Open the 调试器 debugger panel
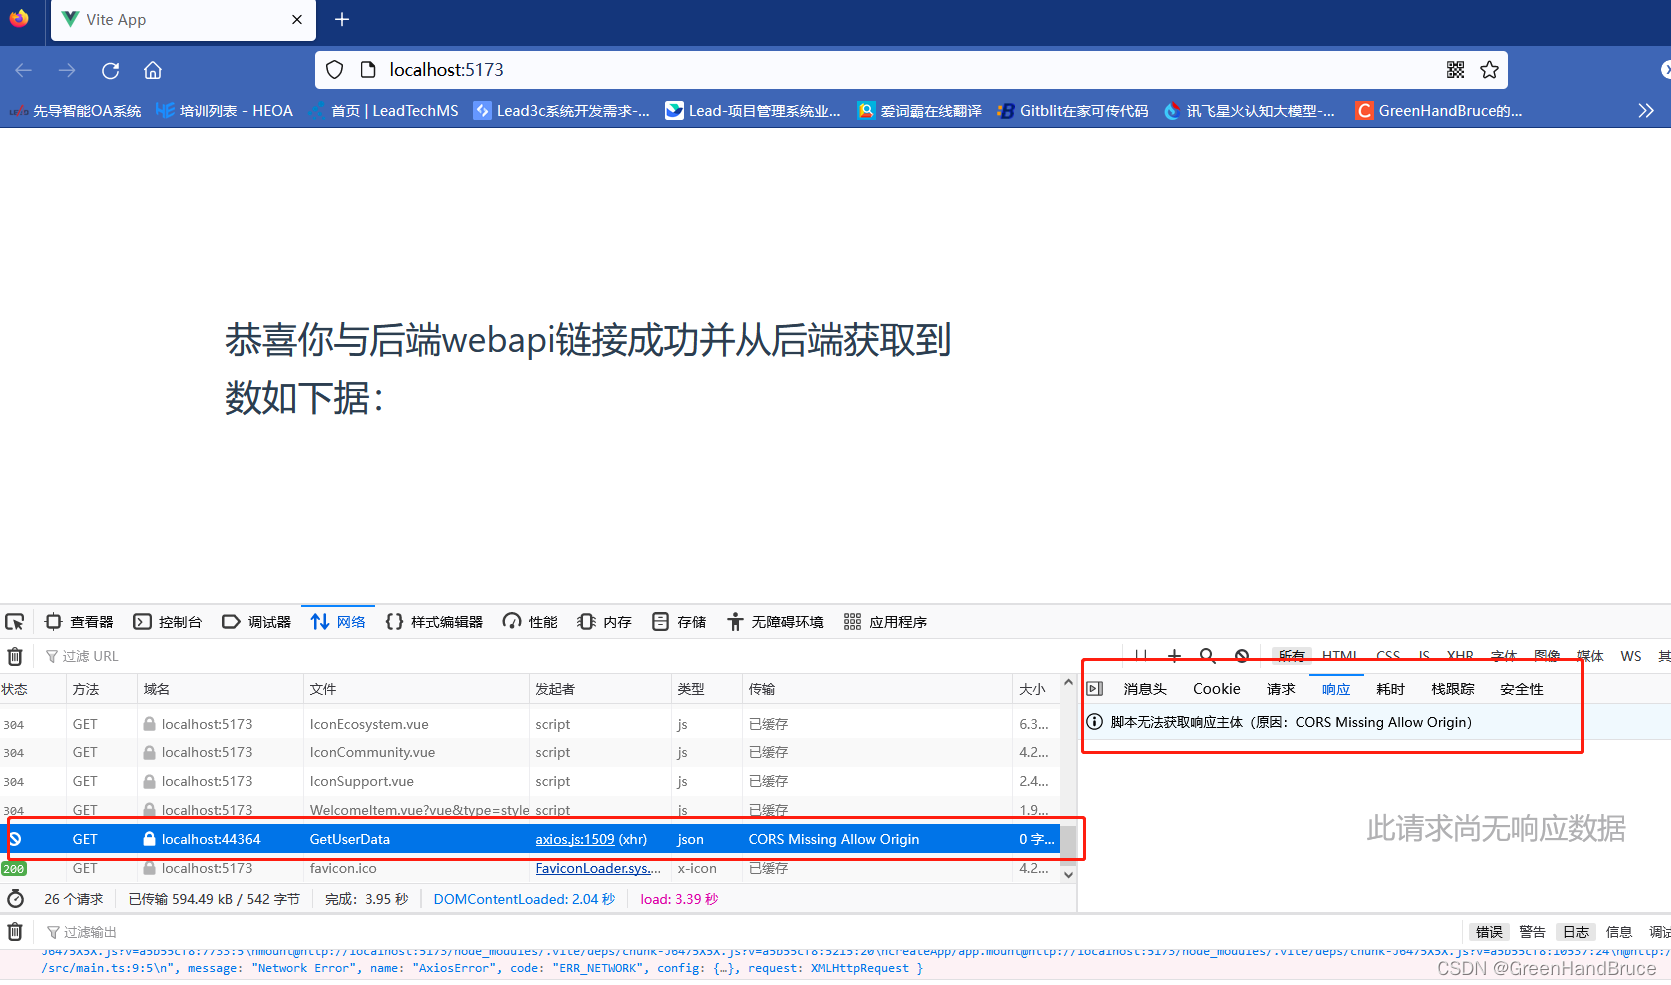 257,622
